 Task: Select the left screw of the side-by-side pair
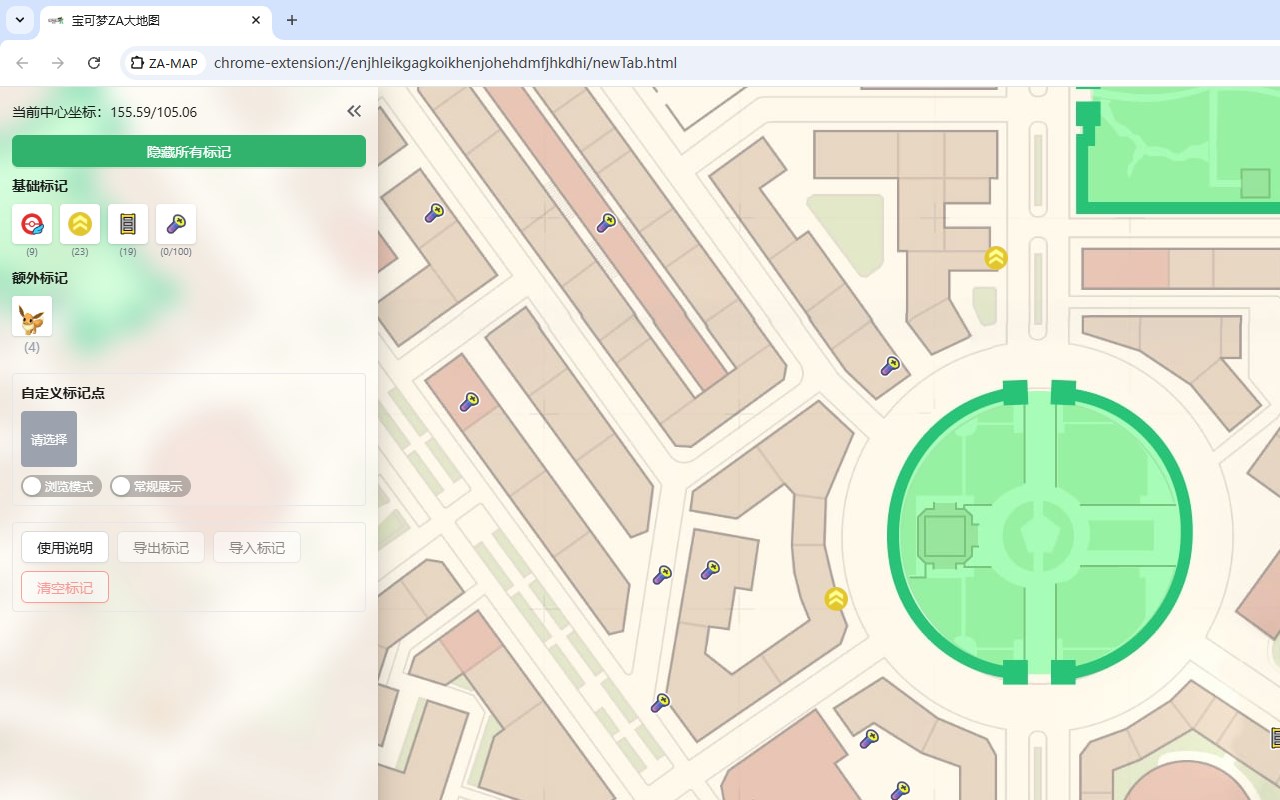point(662,575)
